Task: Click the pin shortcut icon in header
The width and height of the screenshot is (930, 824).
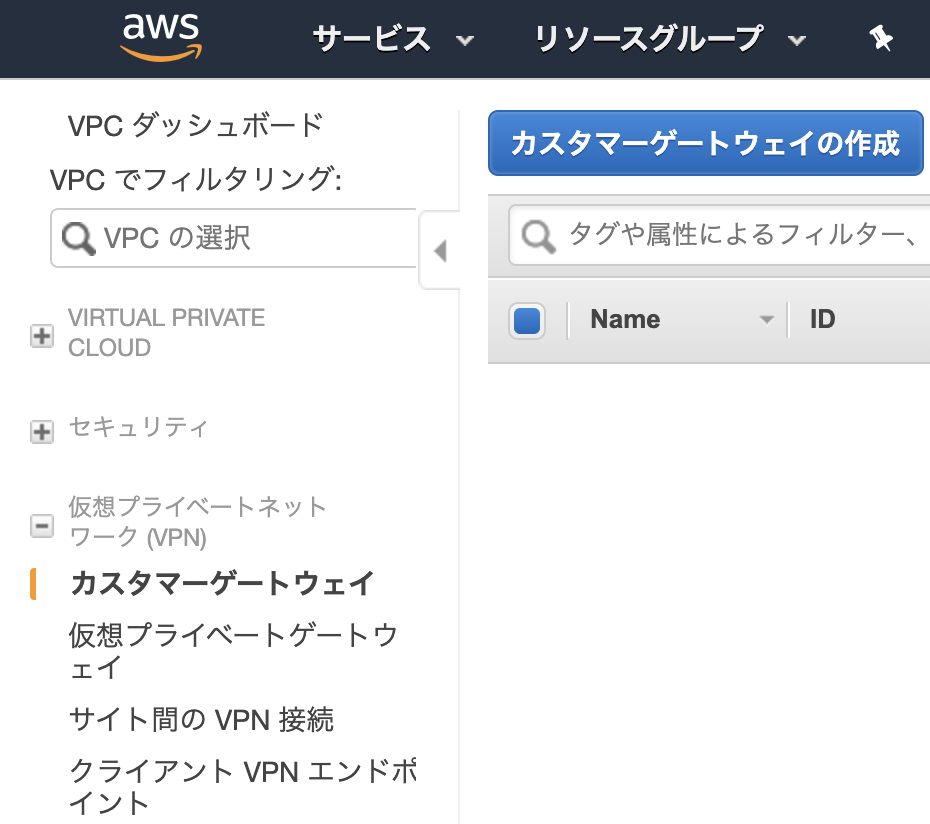Action: pos(881,39)
